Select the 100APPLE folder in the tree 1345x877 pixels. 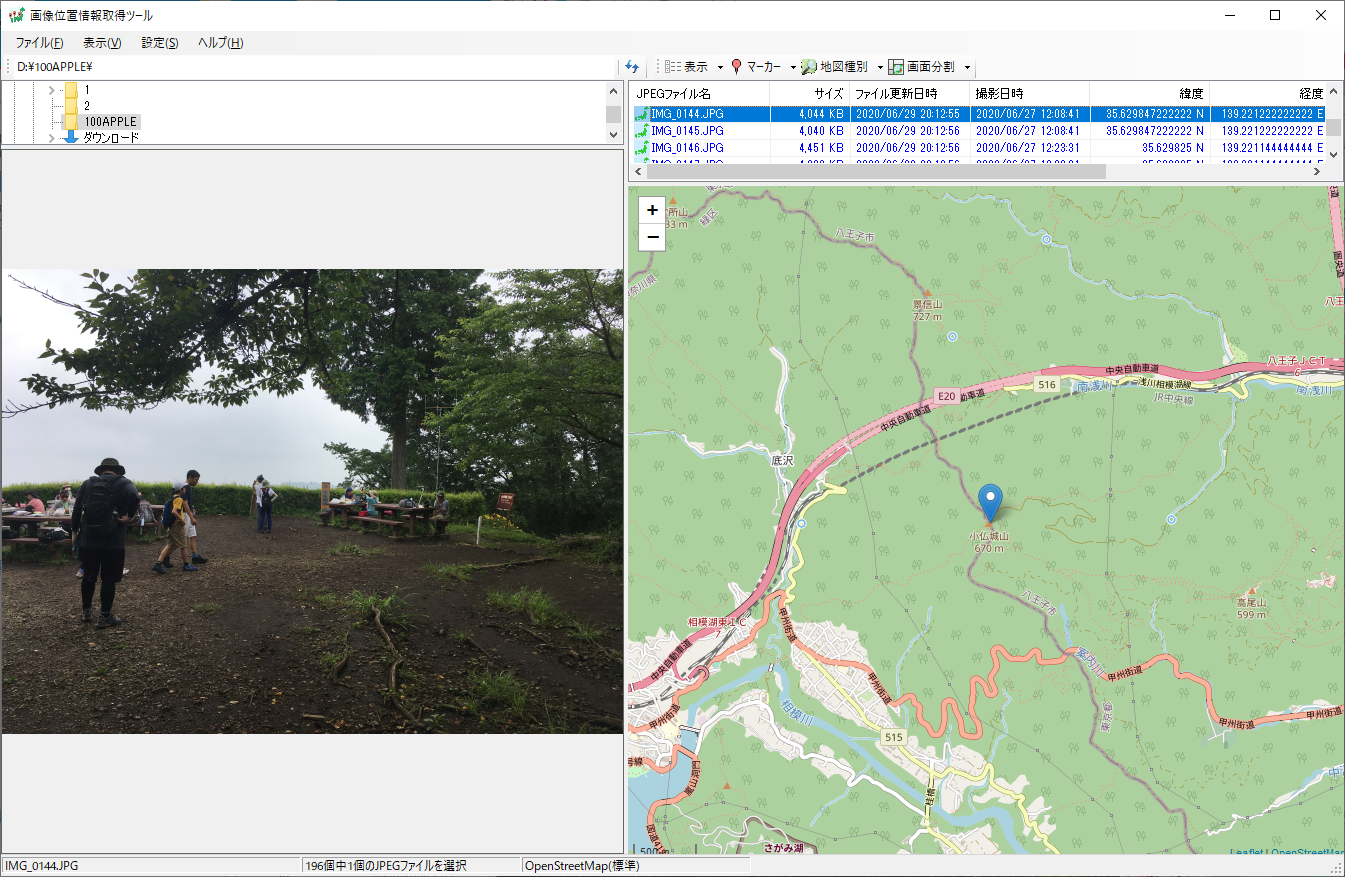(110, 121)
